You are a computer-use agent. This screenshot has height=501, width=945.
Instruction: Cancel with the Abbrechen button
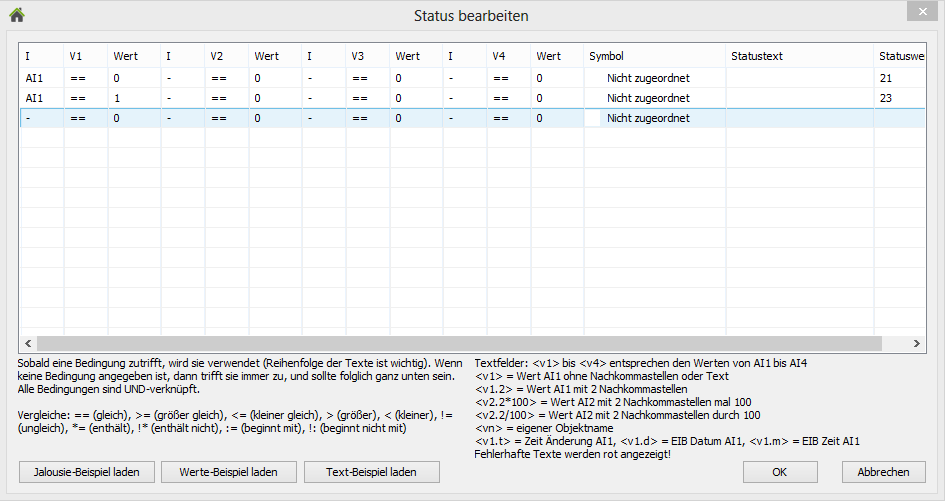coord(884,472)
